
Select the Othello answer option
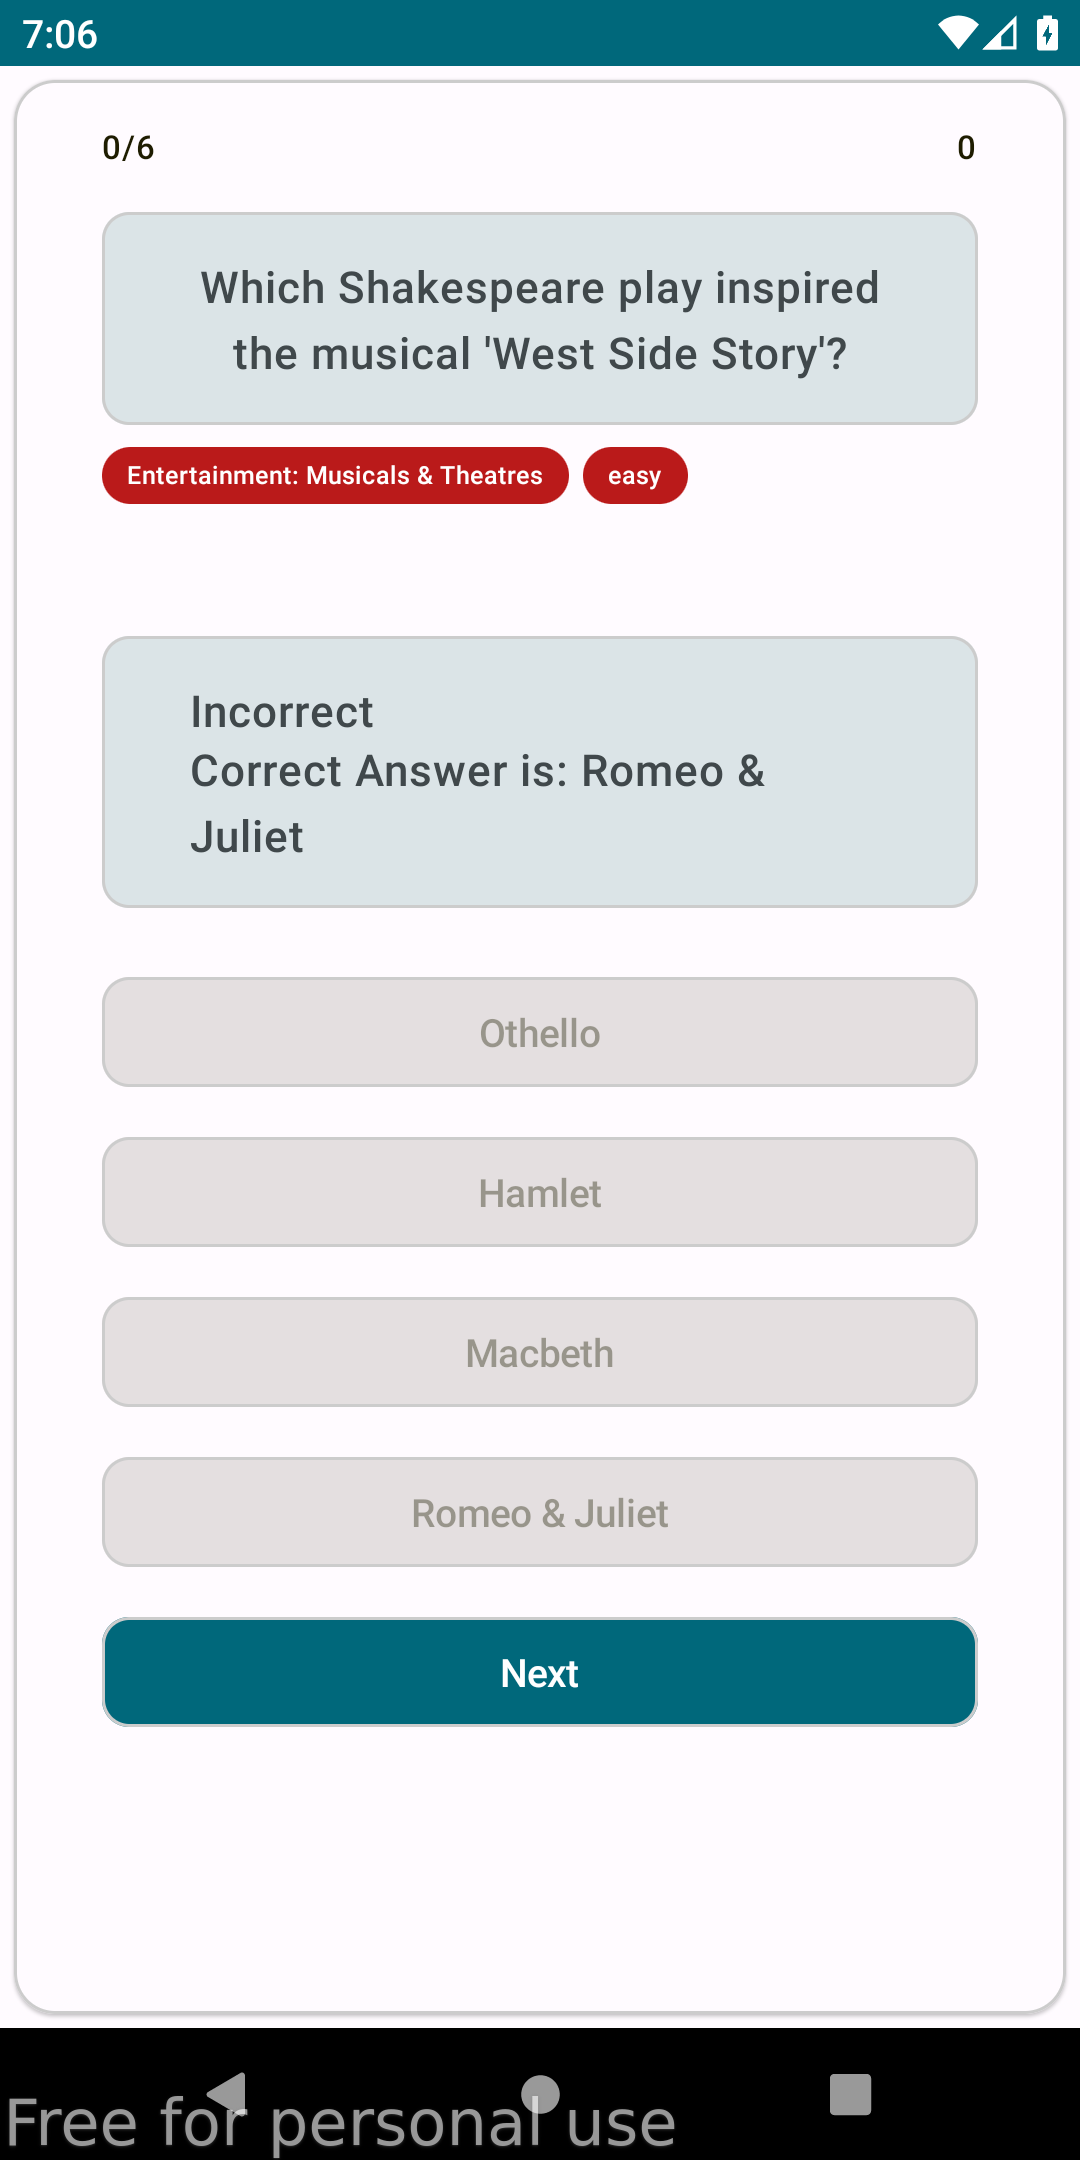(x=540, y=1032)
